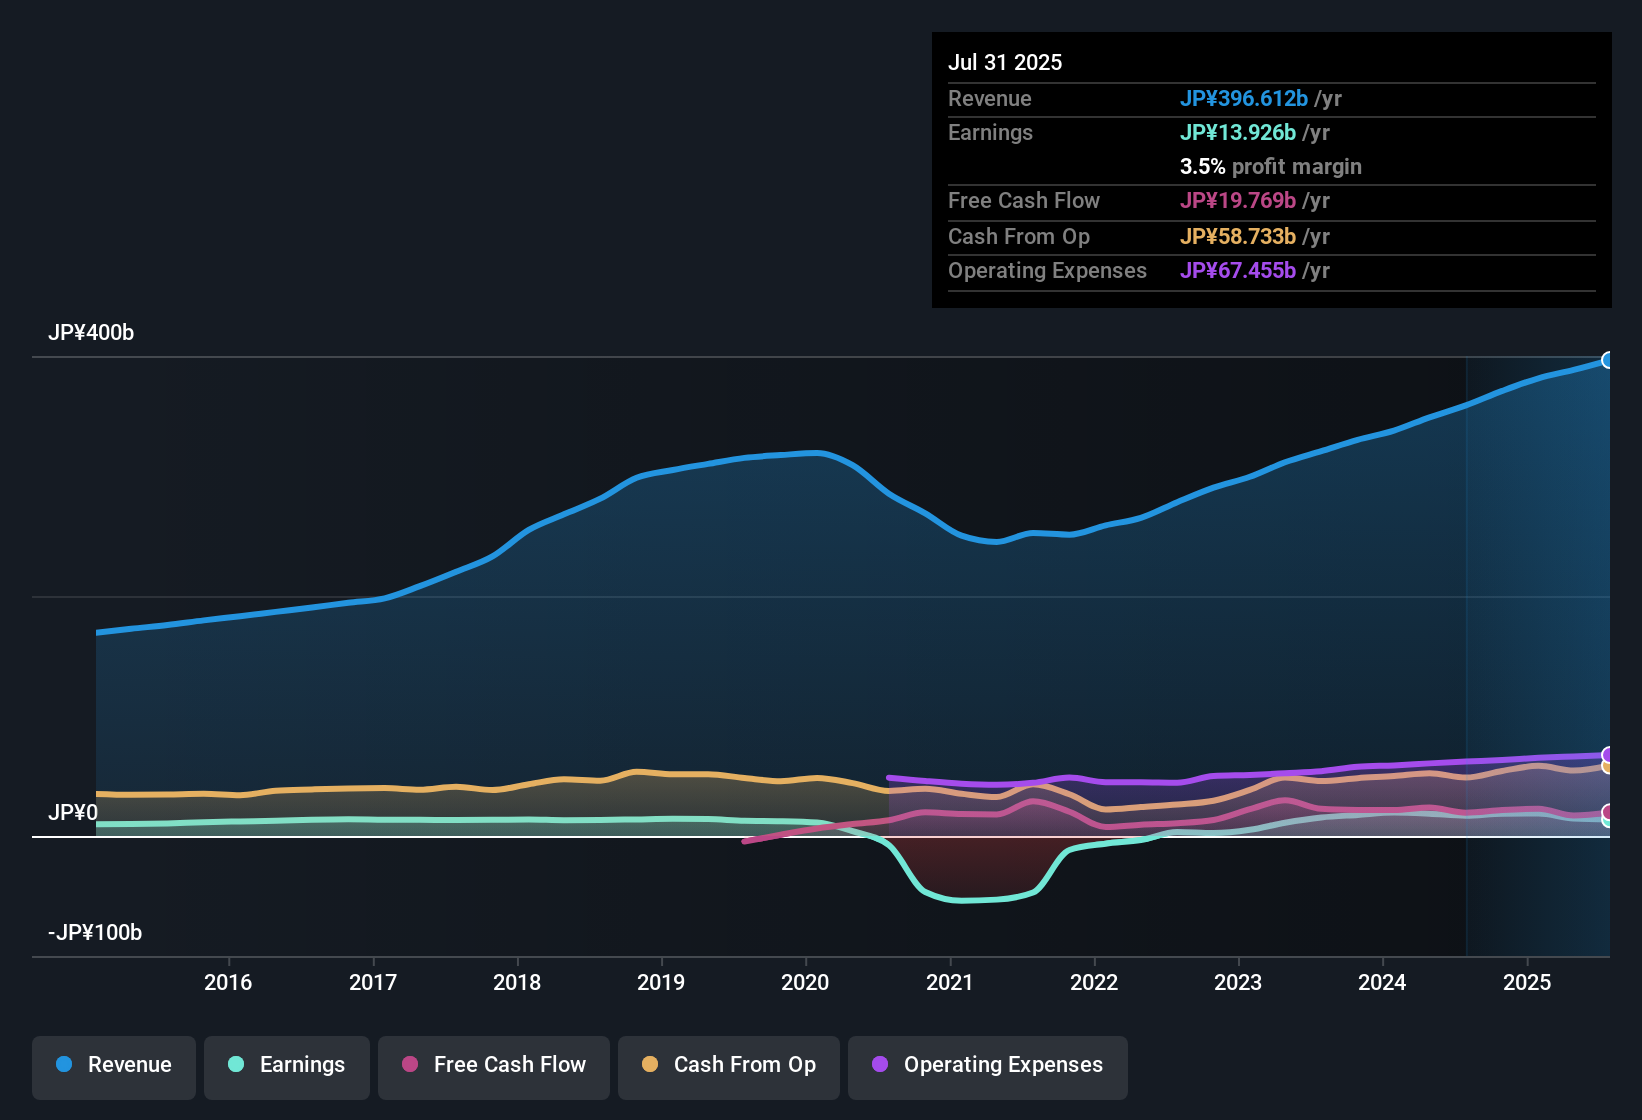Image resolution: width=1642 pixels, height=1120 pixels.
Task: Click the Operating Expenses legend button
Action: [x=987, y=1065]
